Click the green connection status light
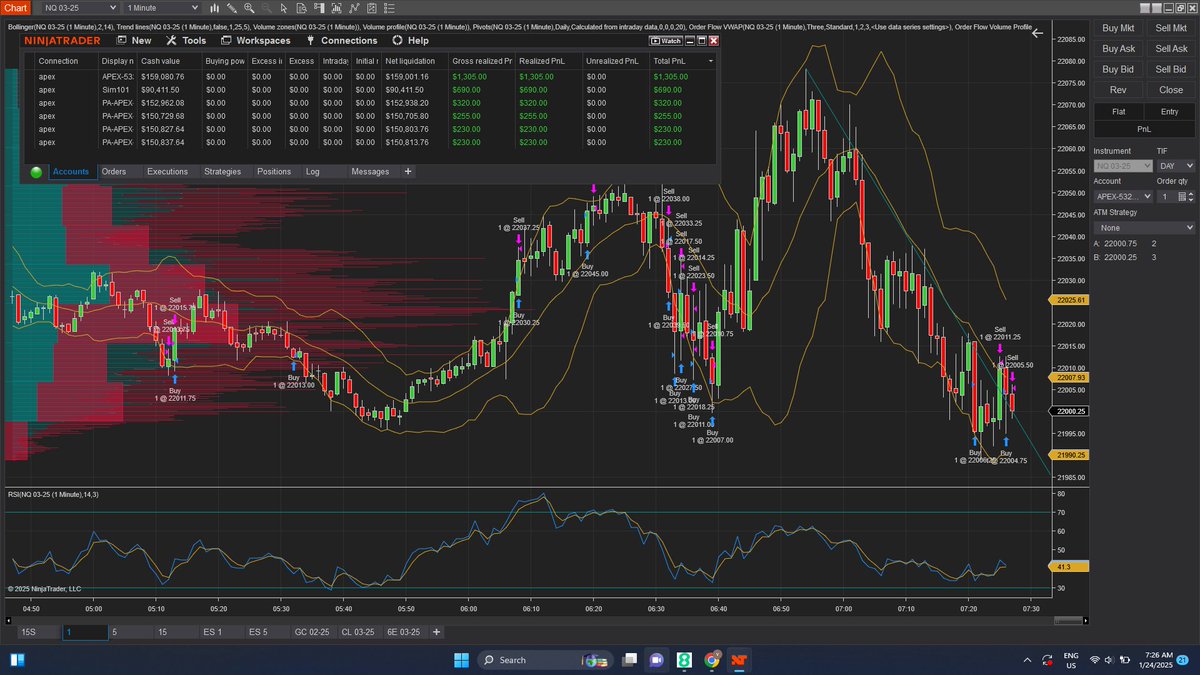The height and width of the screenshot is (675, 1200). [x=37, y=172]
